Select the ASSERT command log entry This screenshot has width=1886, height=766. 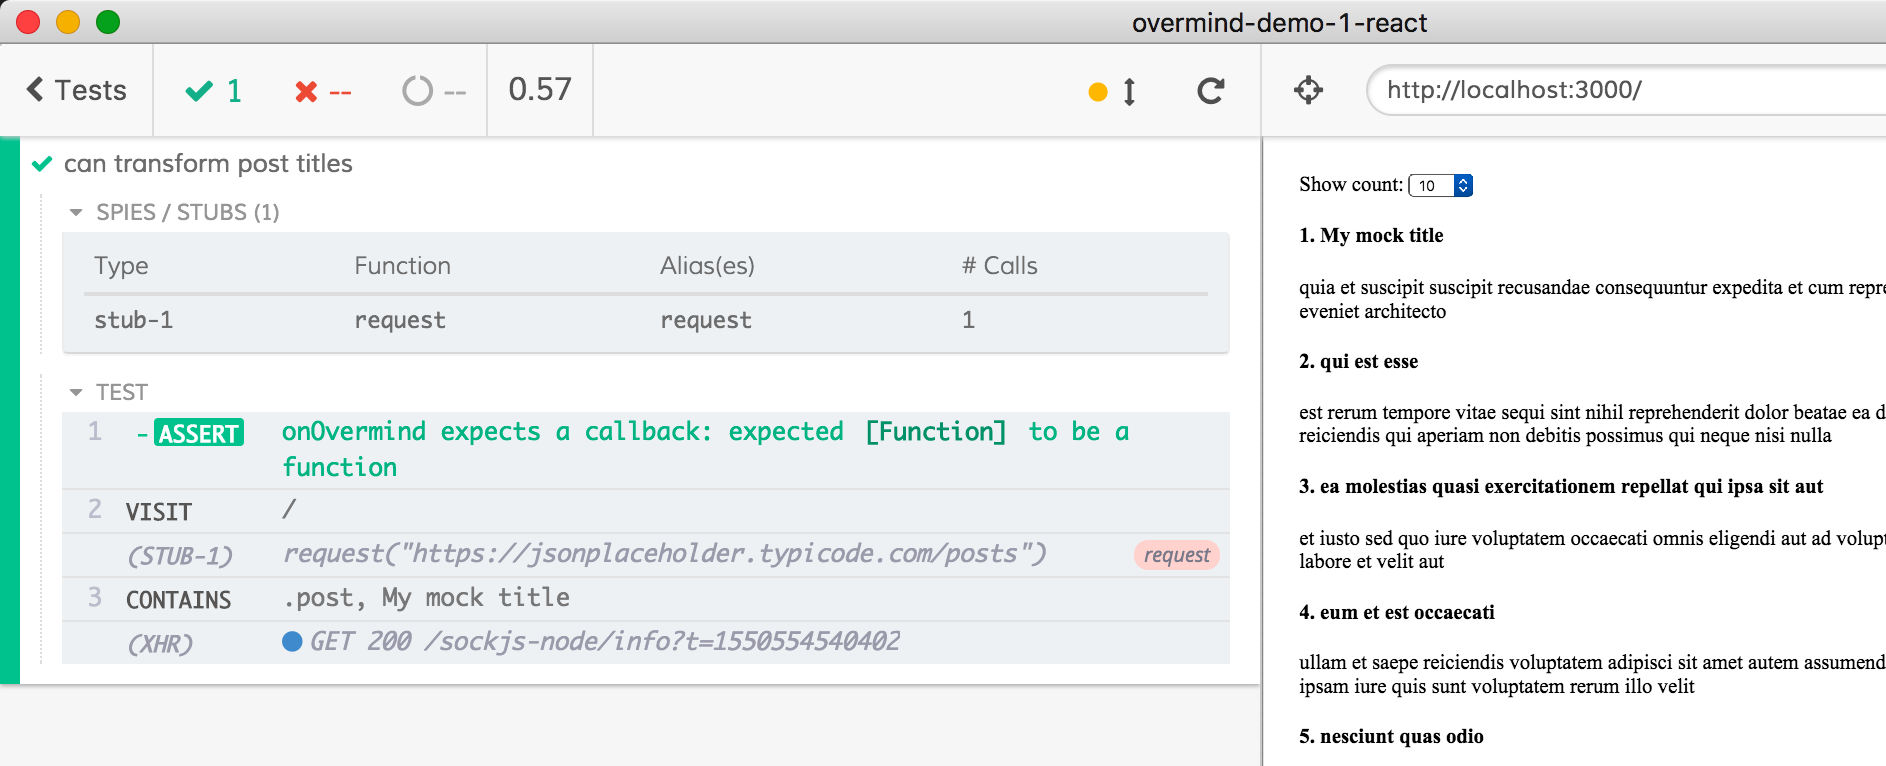click(x=198, y=433)
